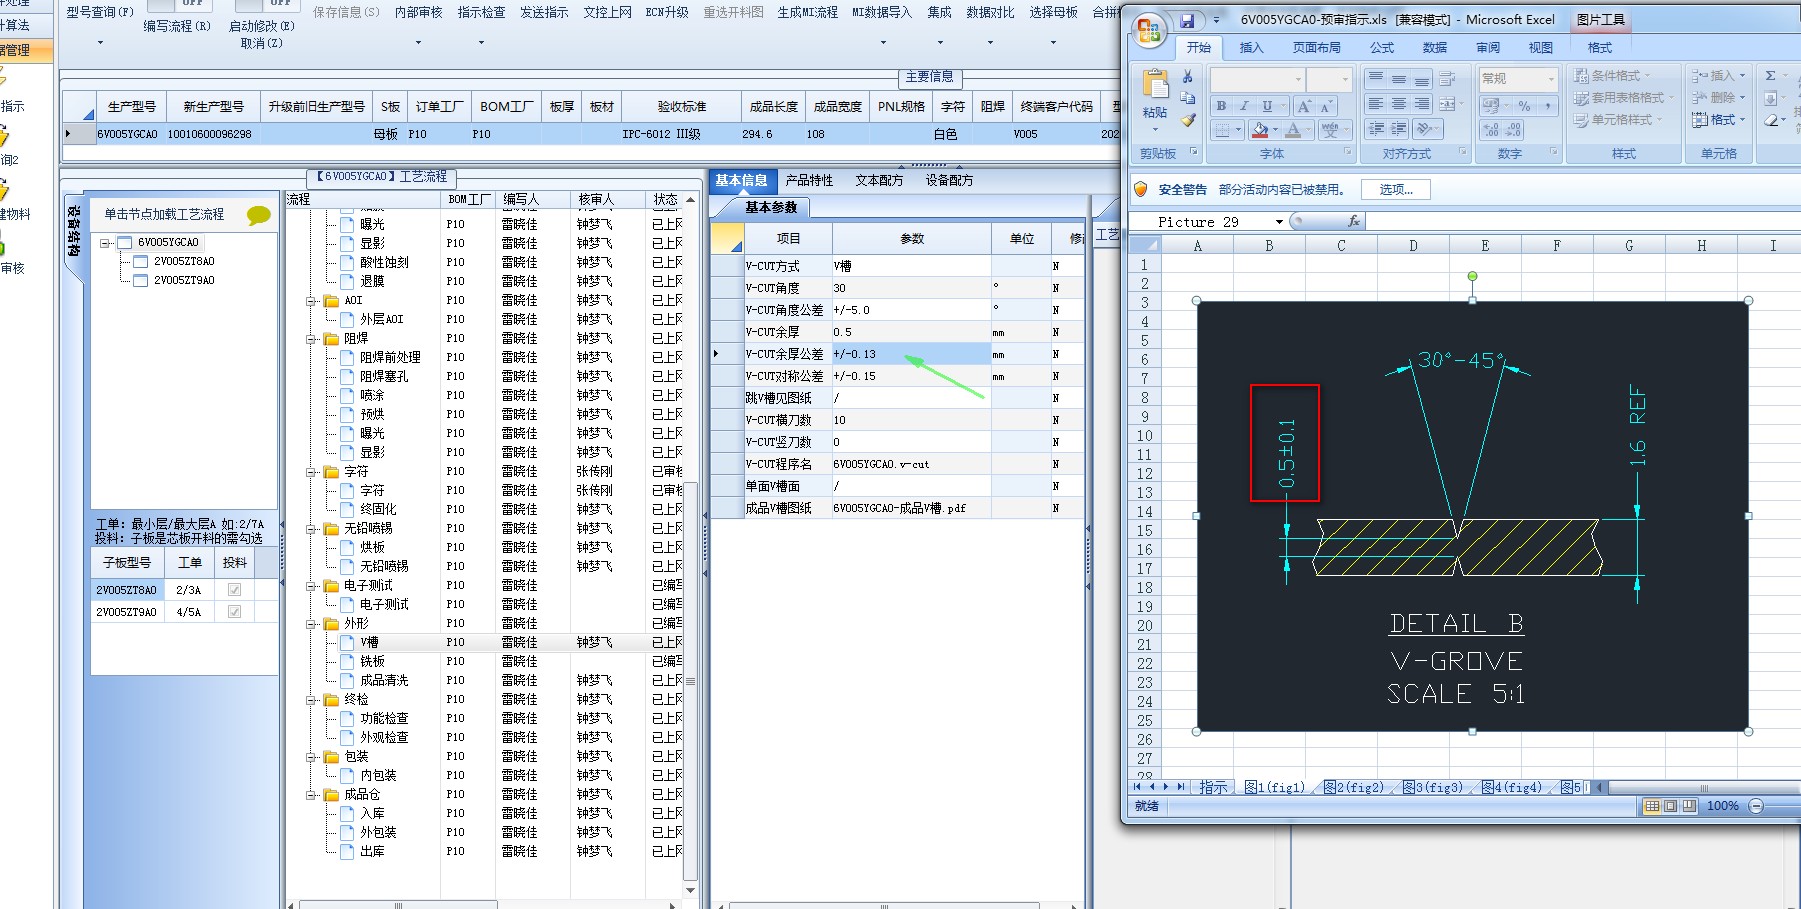
Task: Click the AutoSum sigma icon in Excel
Action: coord(1770,76)
